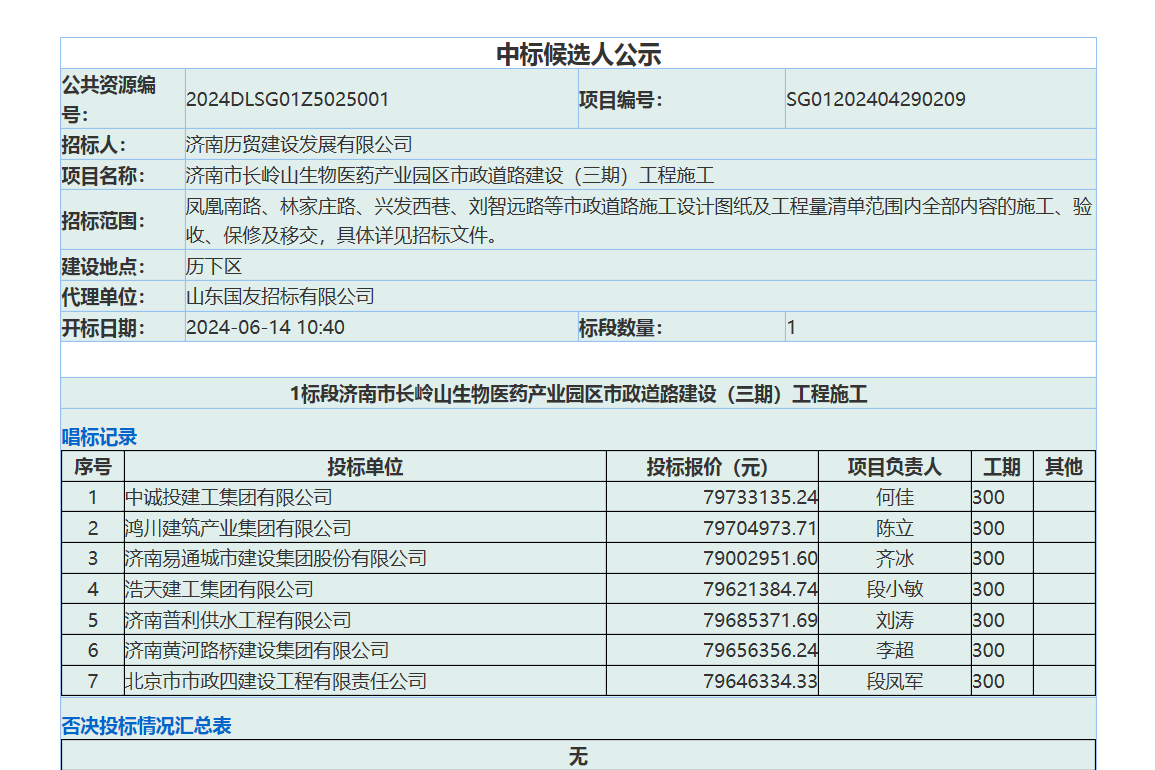Select bid price 79002951.60
The height and width of the screenshot is (770, 1155).
[760, 559]
